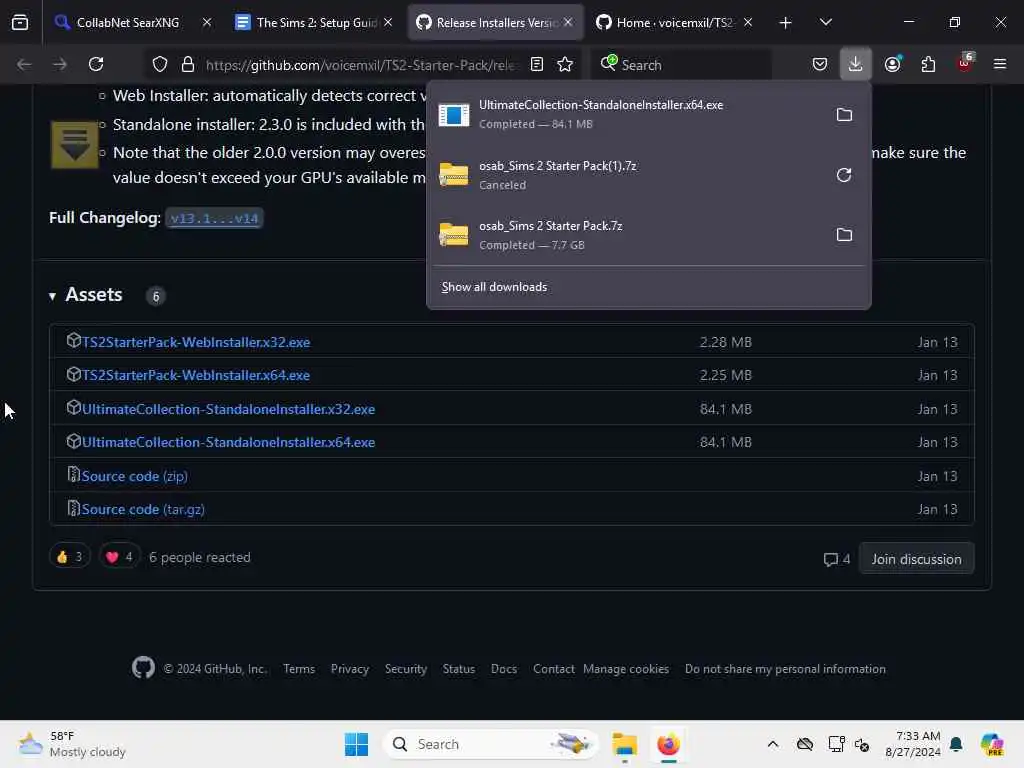Reload the current GitHub page
This screenshot has height=768, width=1024.
tap(96, 64)
